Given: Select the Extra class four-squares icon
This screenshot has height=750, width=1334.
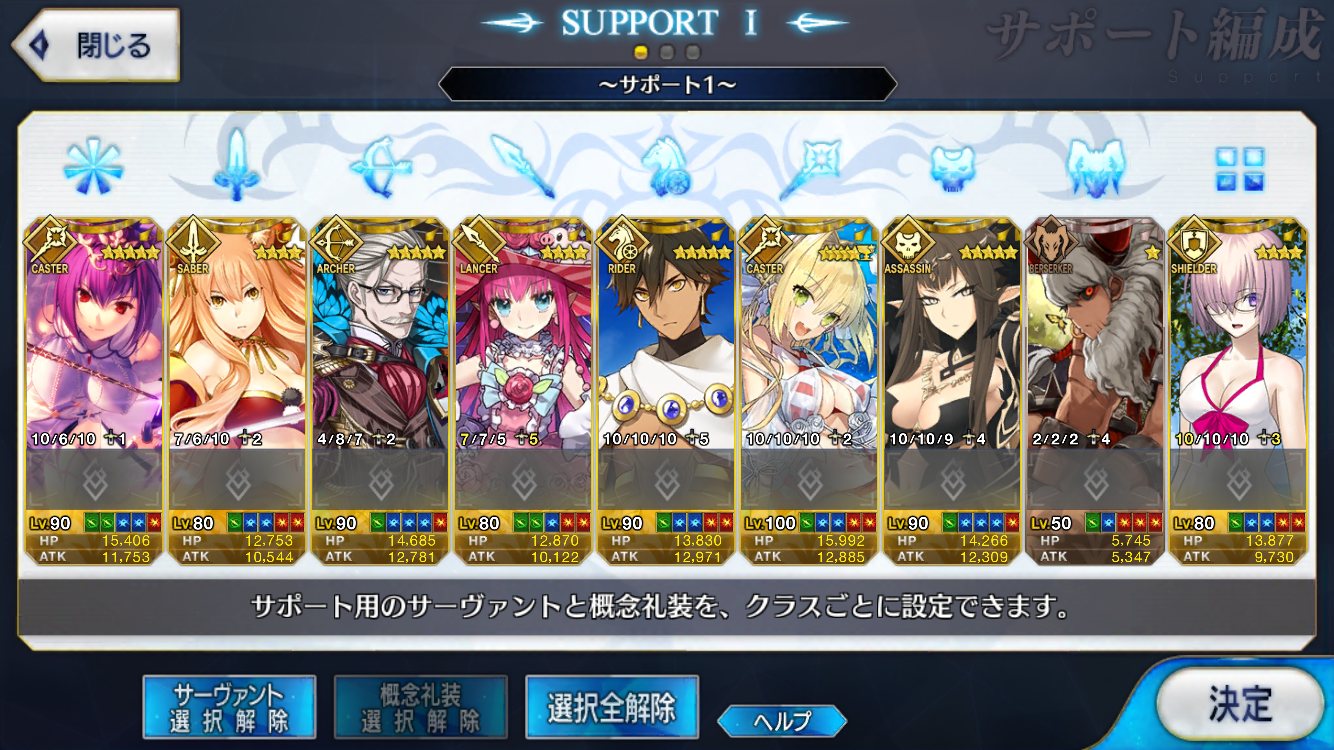Looking at the screenshot, I should [x=1240, y=168].
